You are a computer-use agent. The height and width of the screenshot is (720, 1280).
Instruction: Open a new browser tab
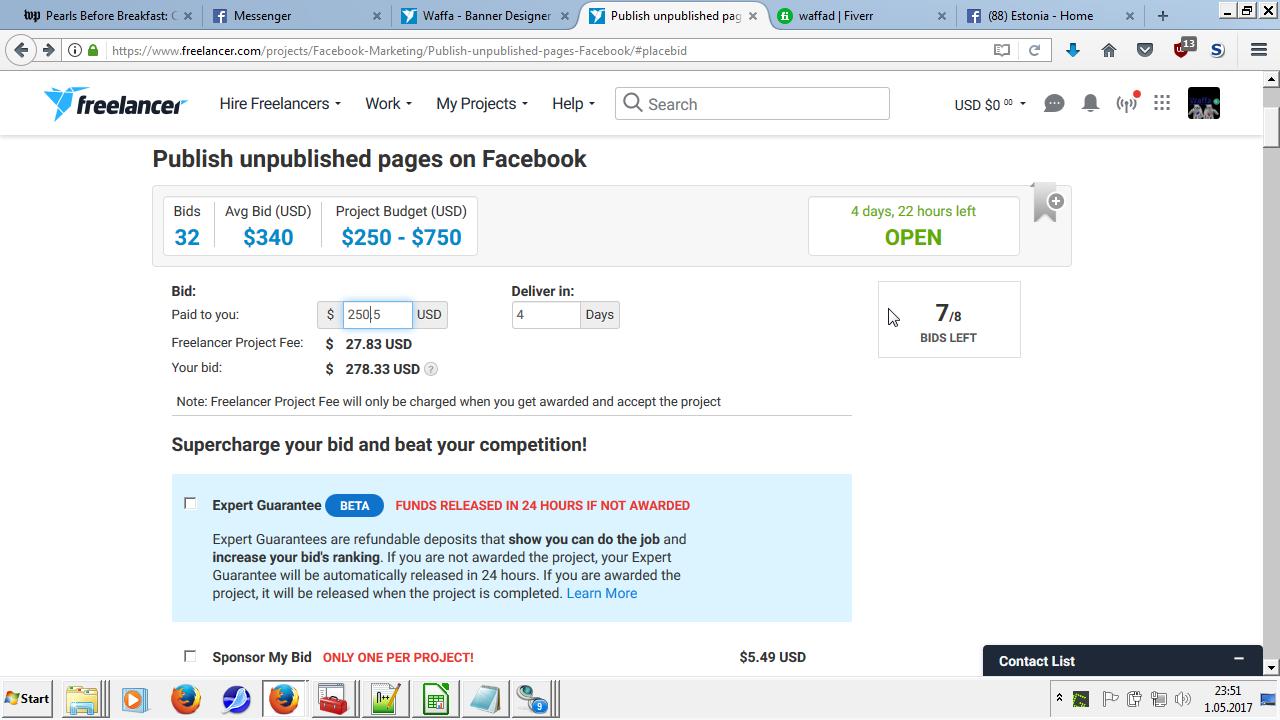(1163, 16)
